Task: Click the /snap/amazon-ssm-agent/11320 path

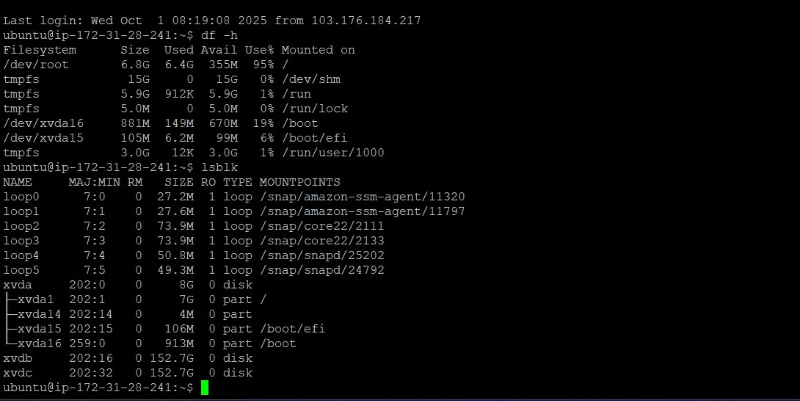Action: tap(362, 196)
